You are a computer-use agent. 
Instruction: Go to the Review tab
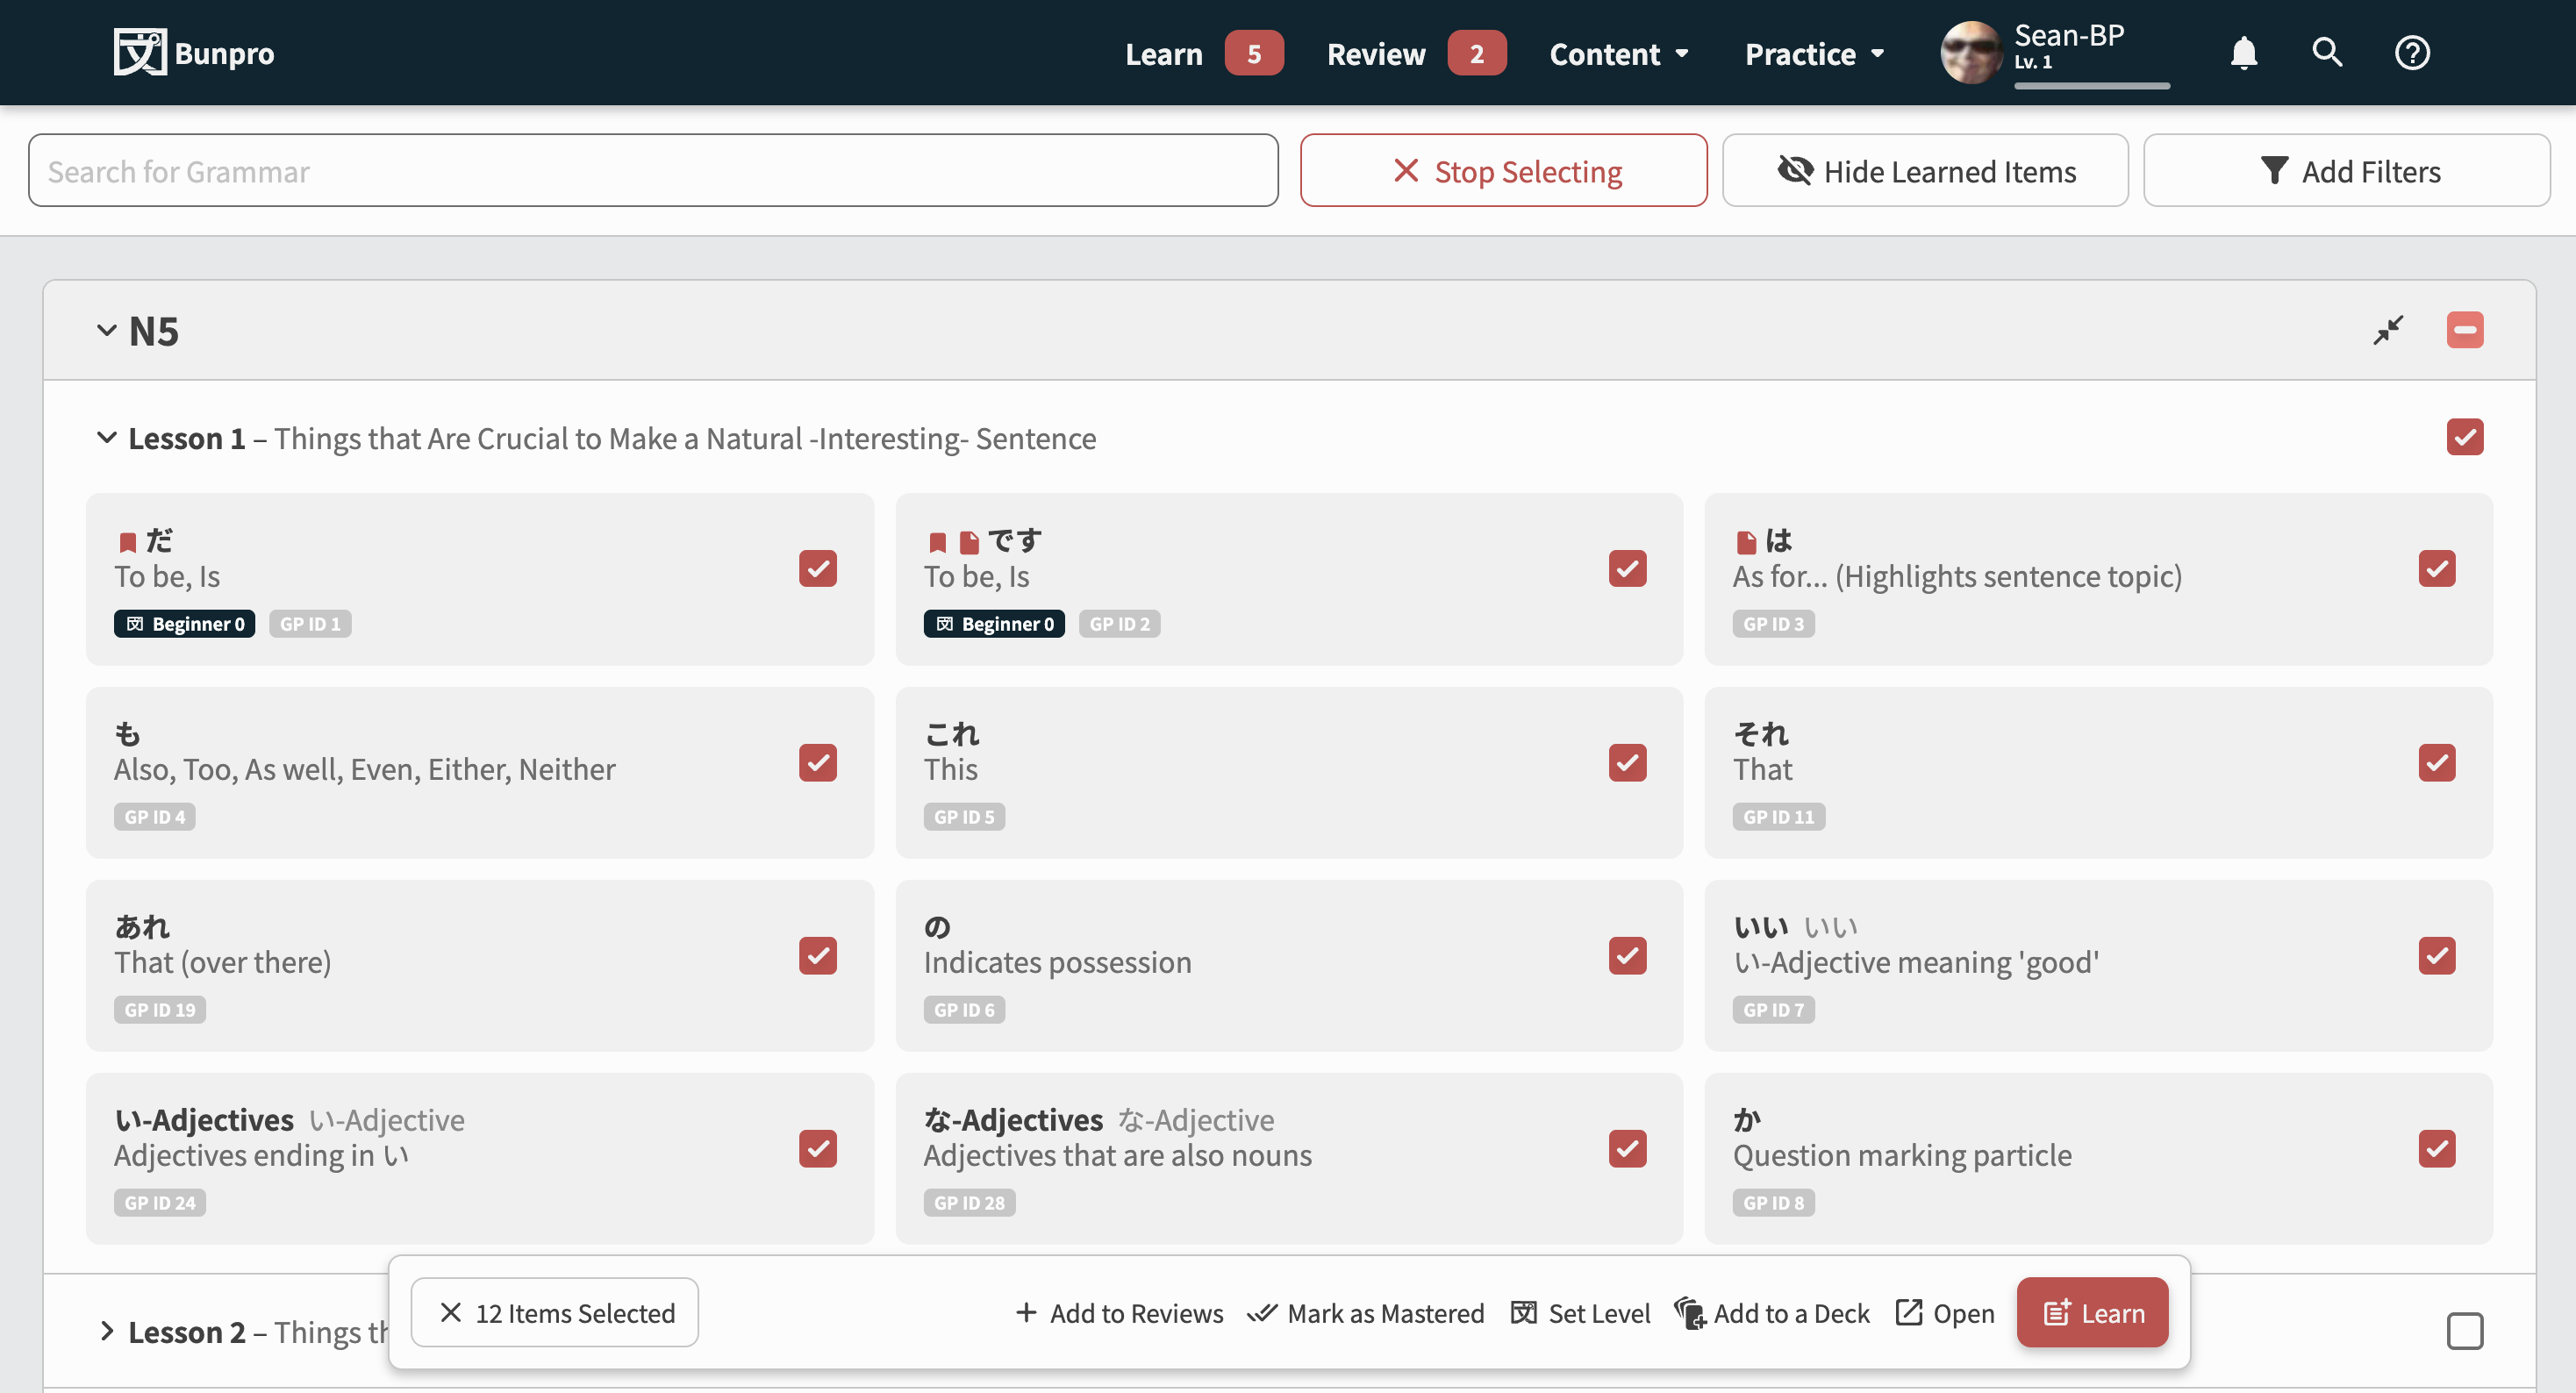point(1375,53)
